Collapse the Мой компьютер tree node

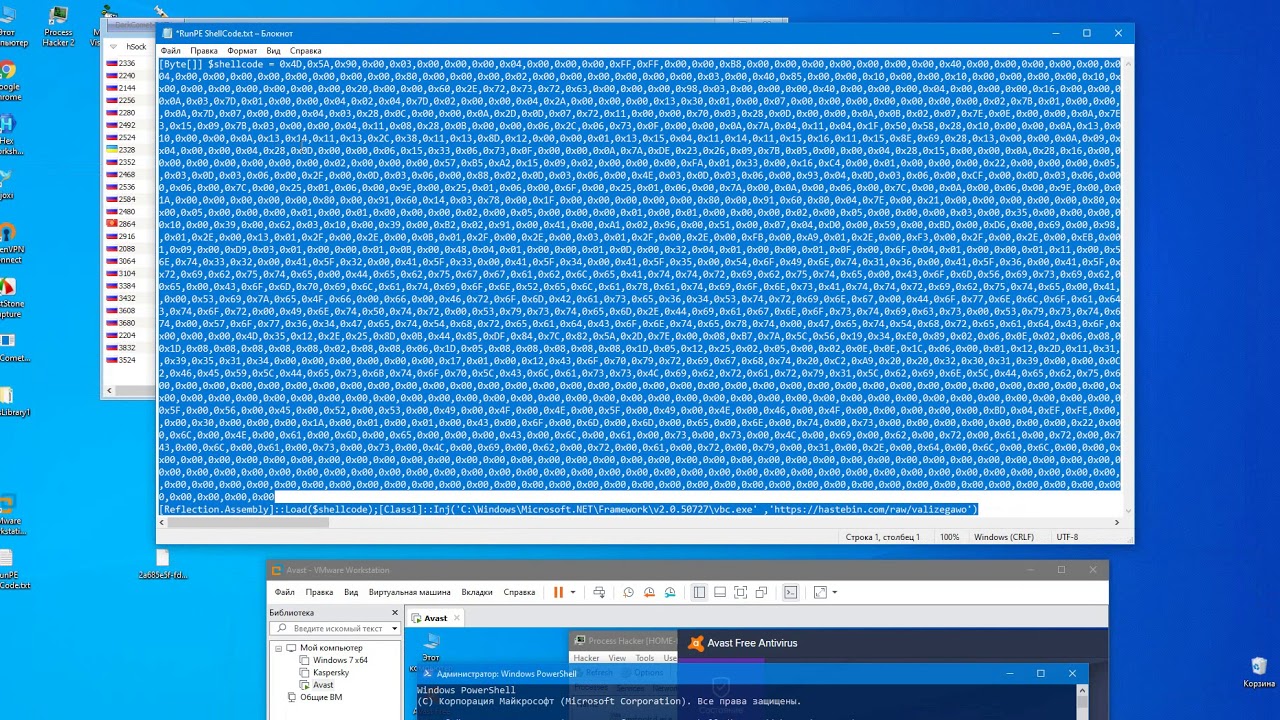(279, 648)
